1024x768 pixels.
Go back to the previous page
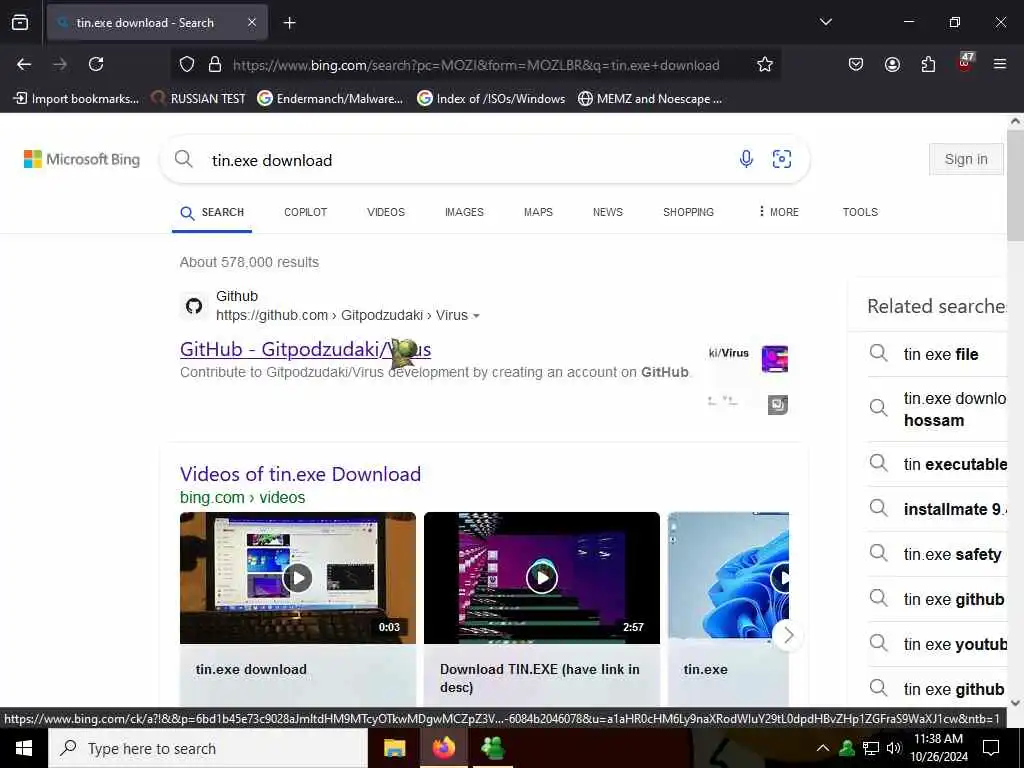(24, 64)
